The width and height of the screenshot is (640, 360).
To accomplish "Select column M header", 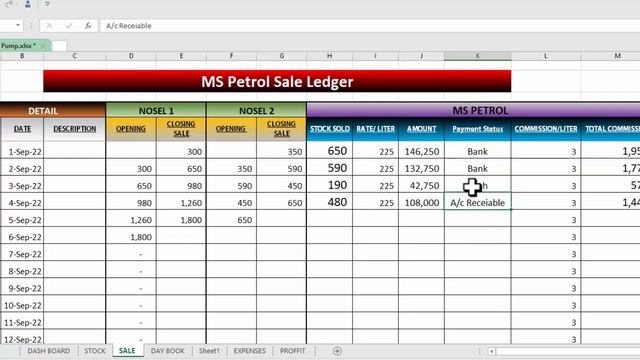I will tap(617, 56).
